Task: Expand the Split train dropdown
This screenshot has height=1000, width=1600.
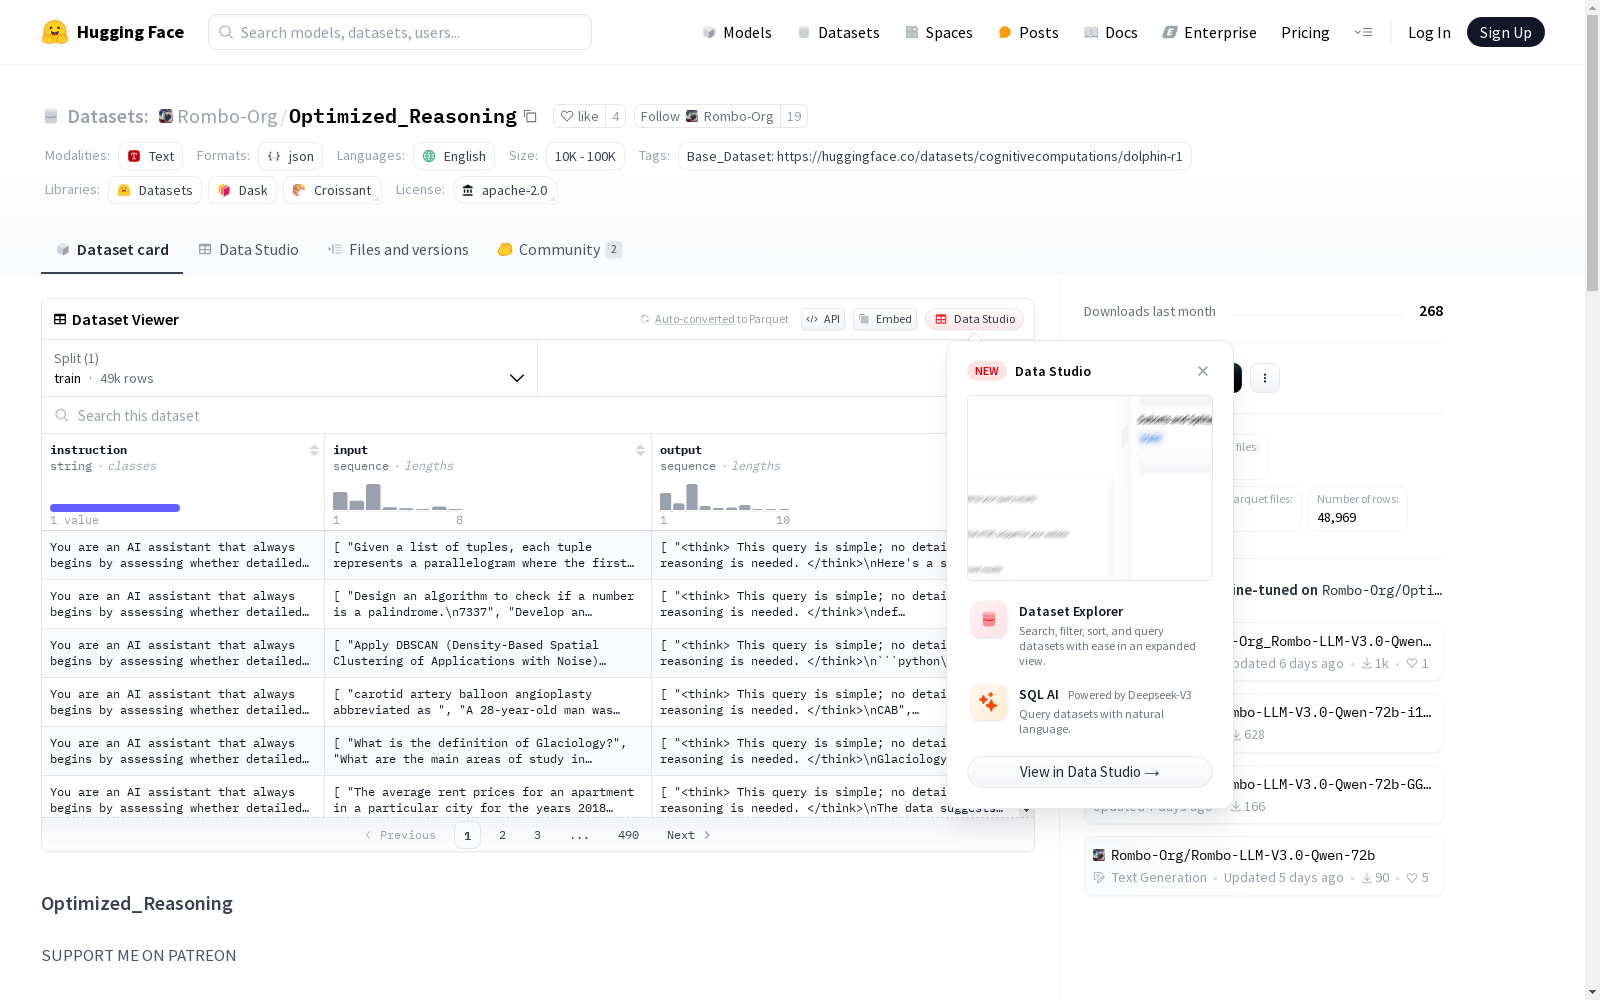Action: pos(289,368)
